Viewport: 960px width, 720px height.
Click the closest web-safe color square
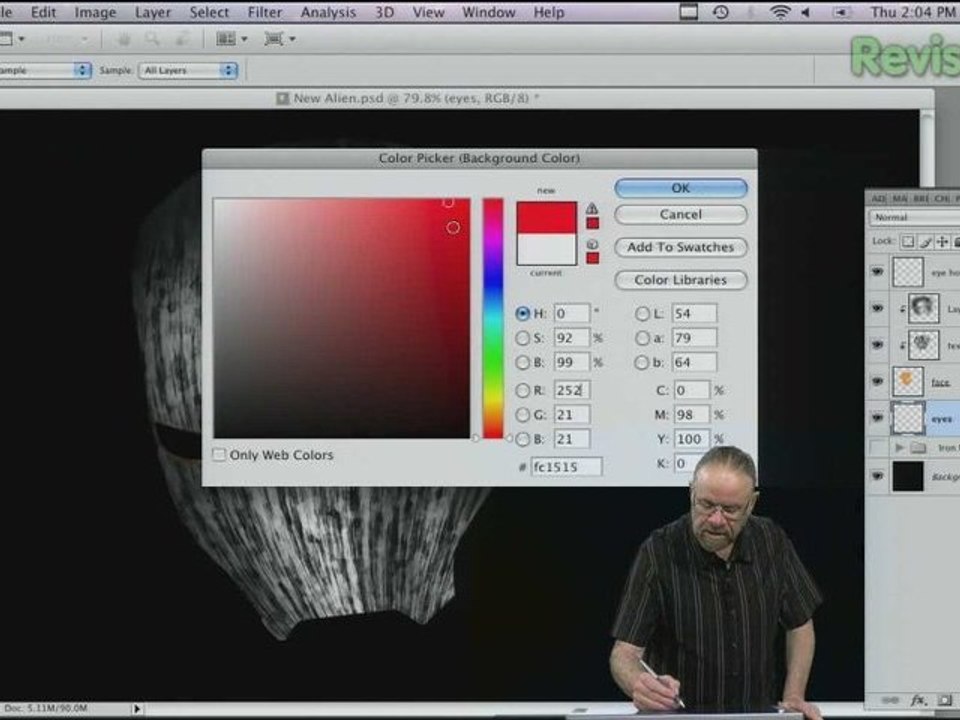(593, 258)
